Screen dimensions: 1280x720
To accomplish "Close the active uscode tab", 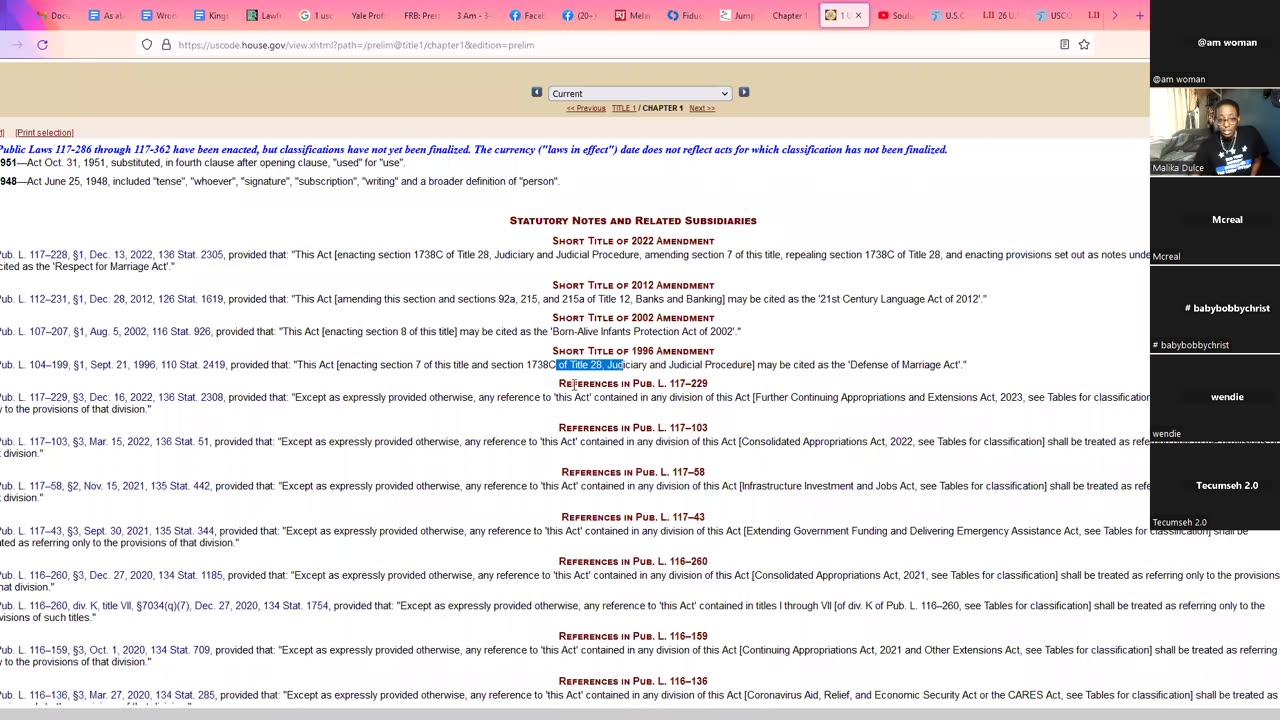I will [858, 15].
